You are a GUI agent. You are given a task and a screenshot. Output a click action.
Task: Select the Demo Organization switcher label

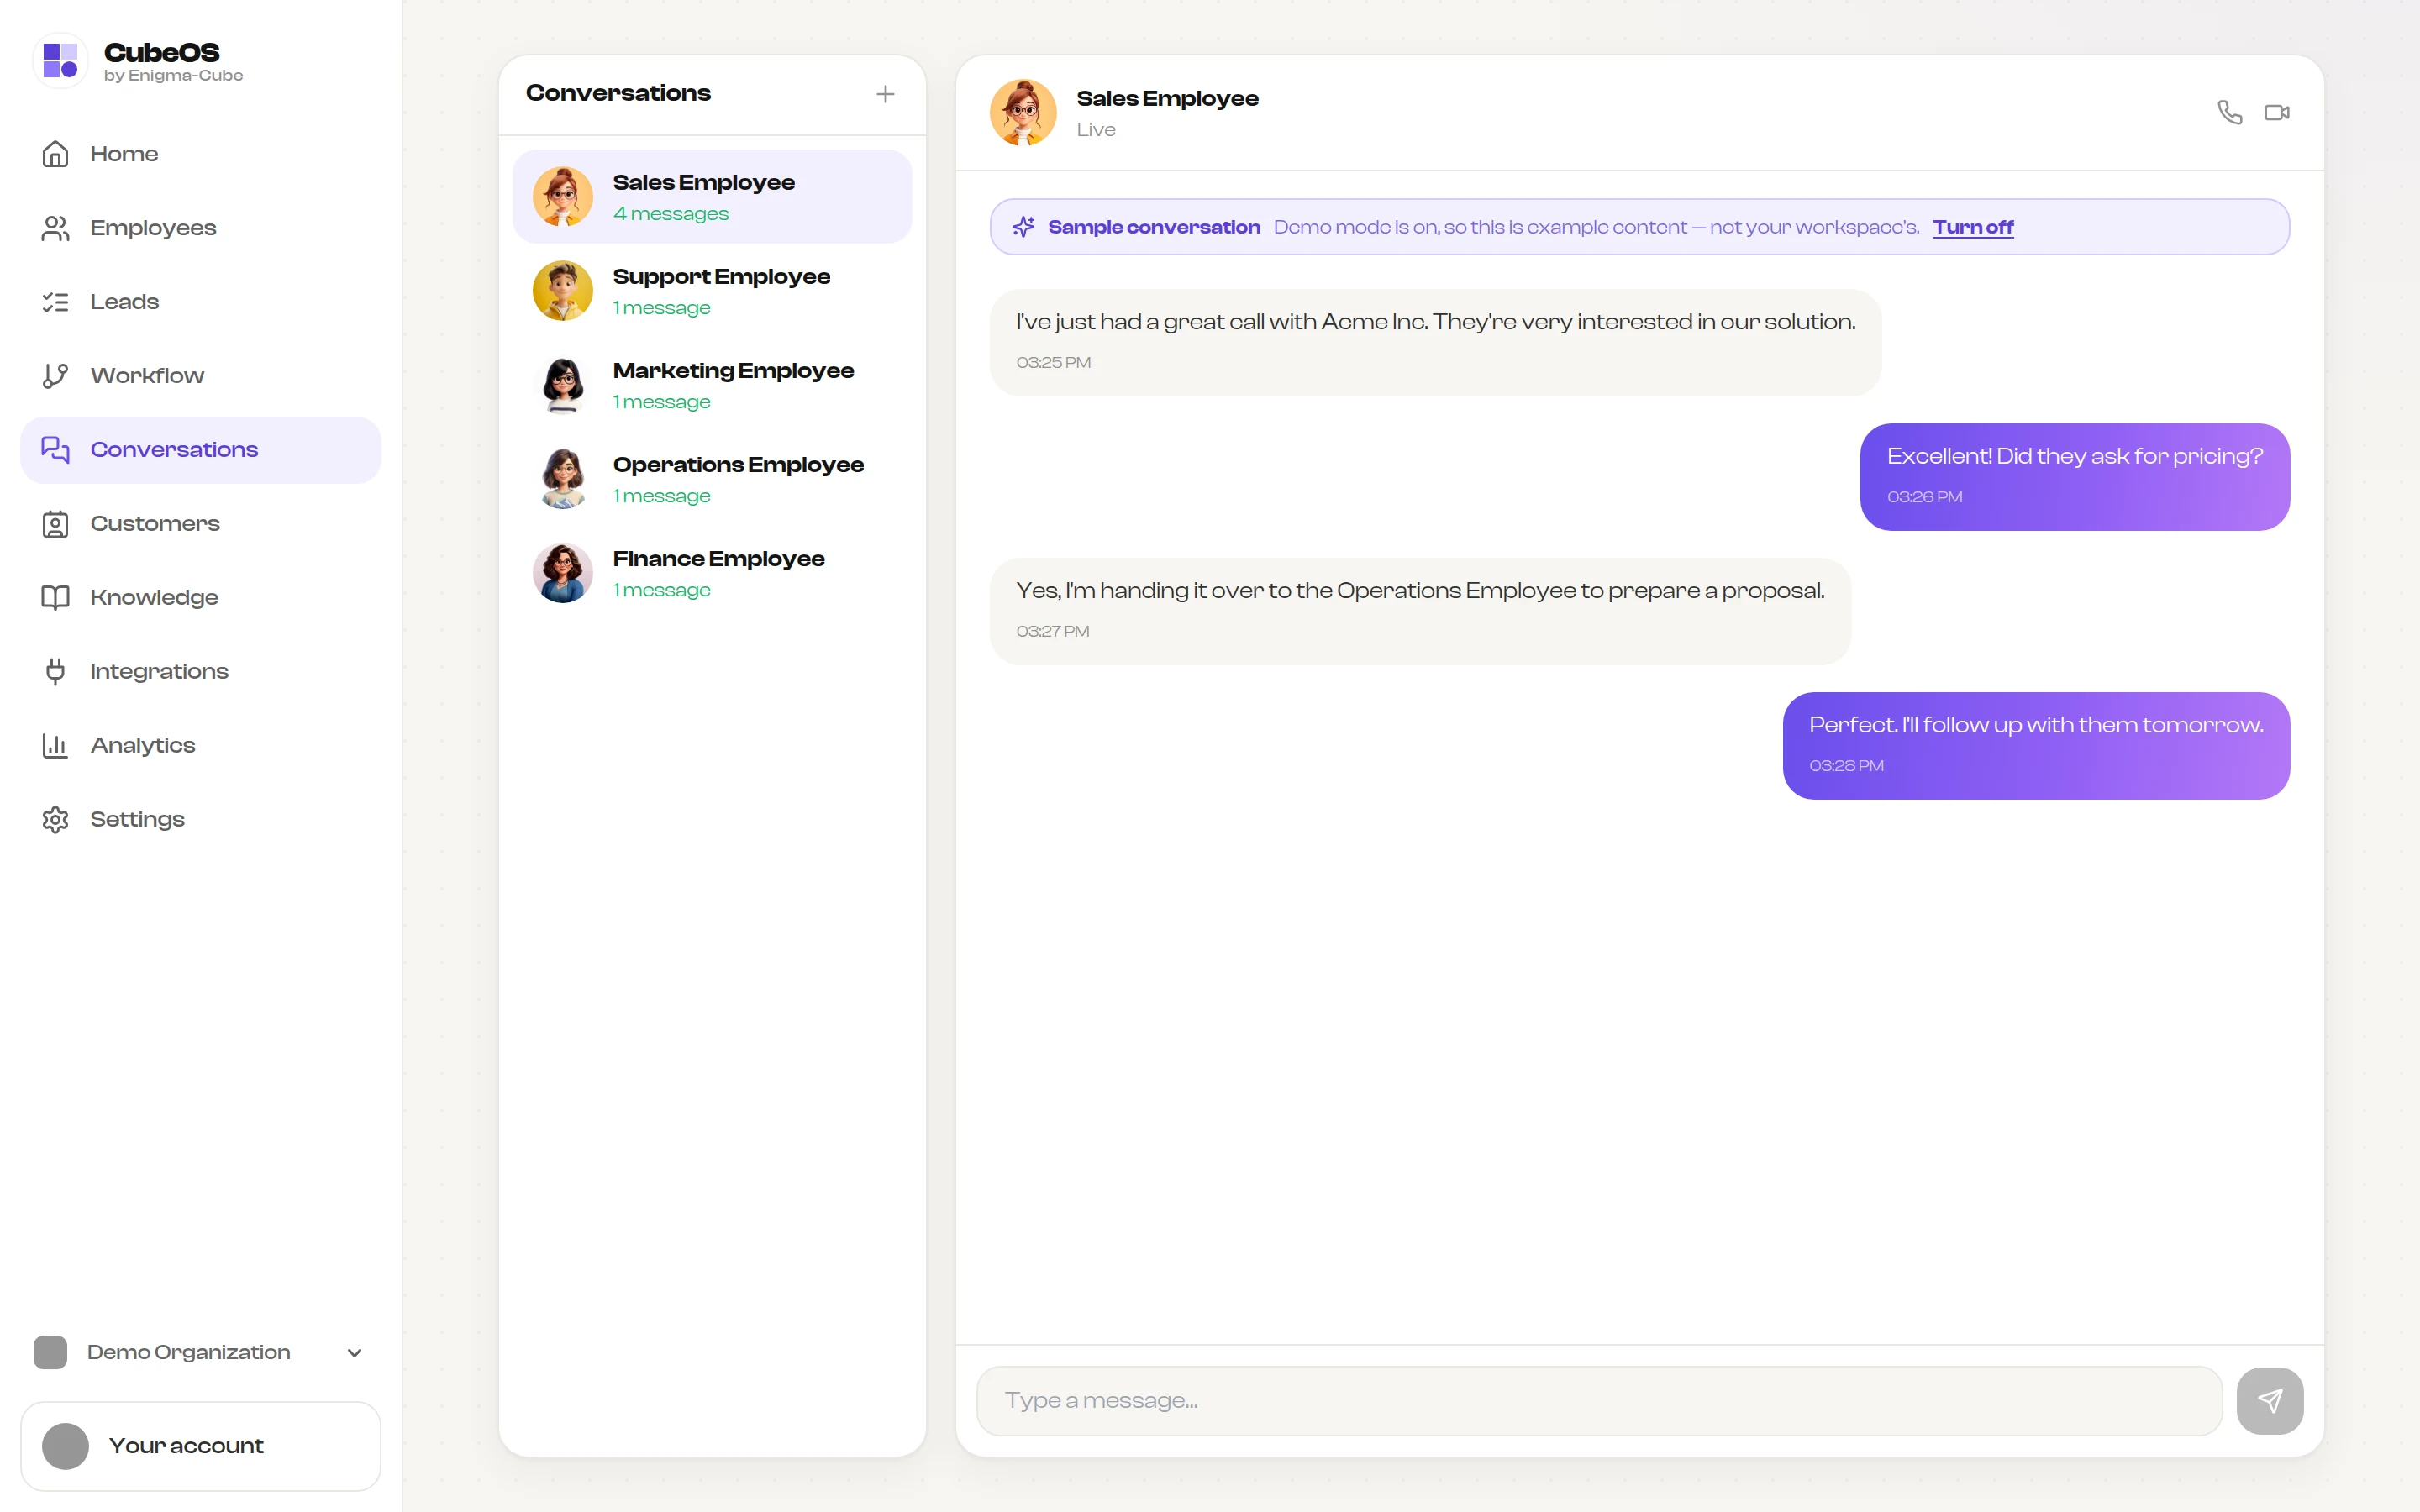tap(189, 1352)
